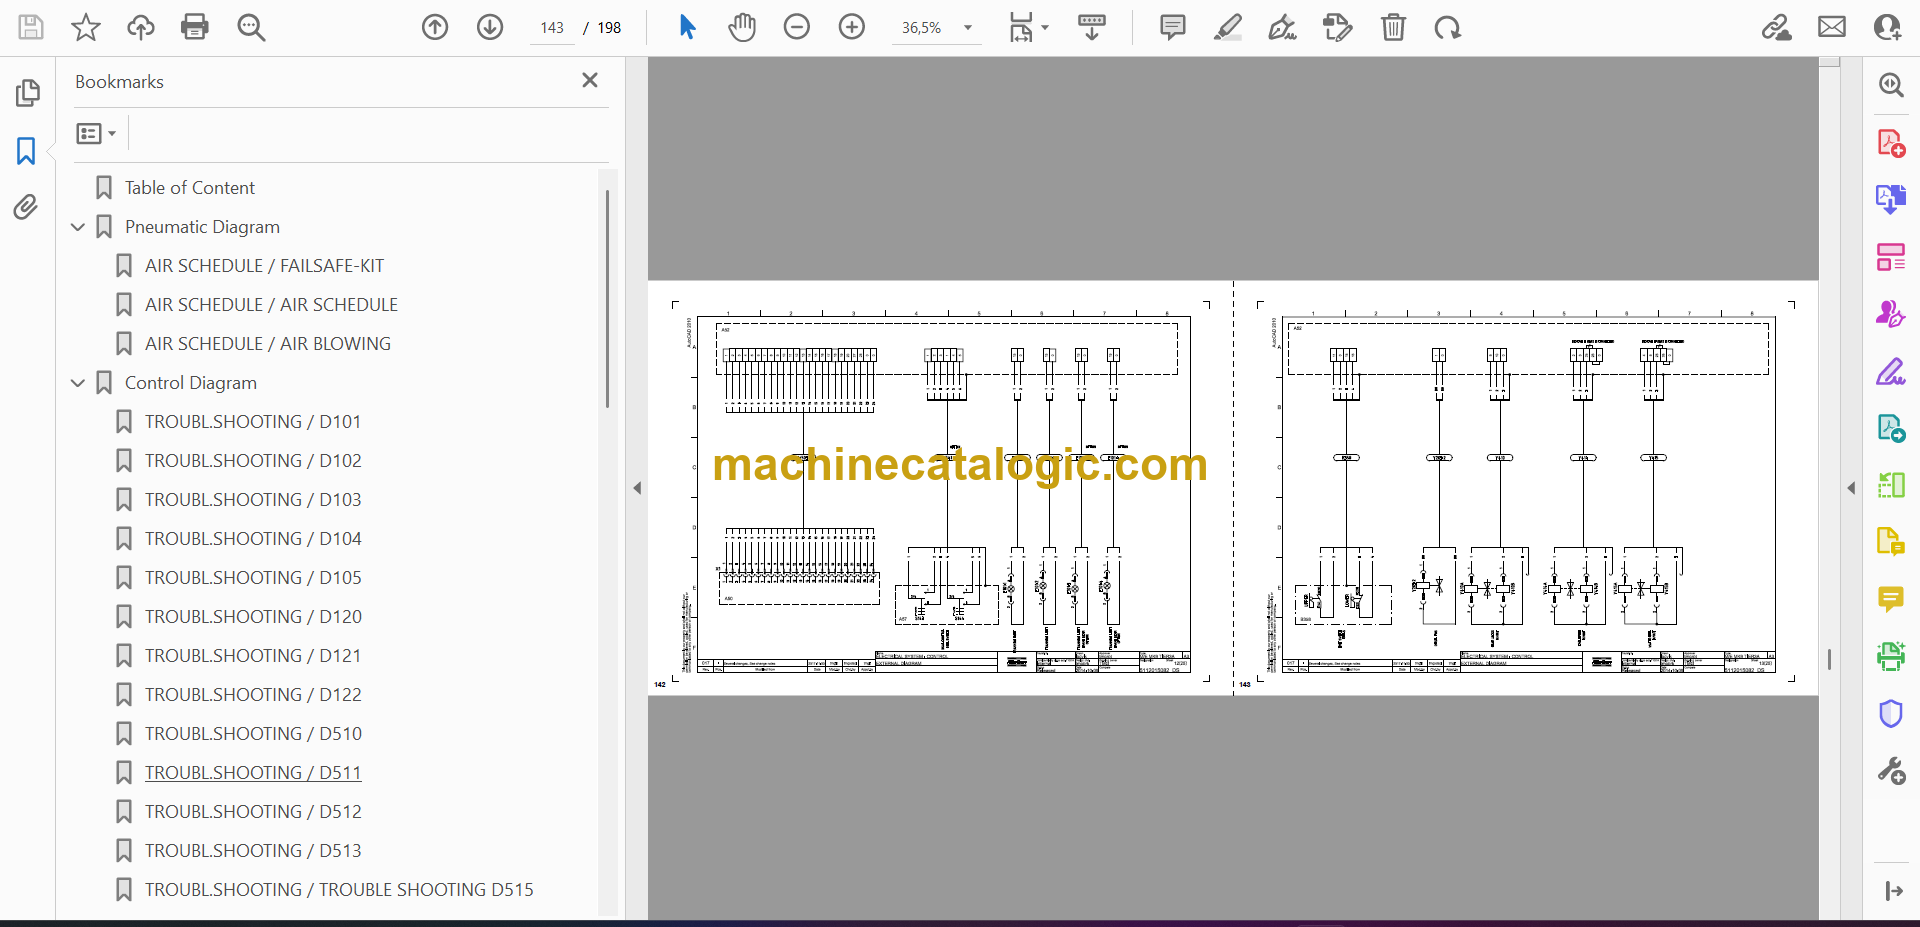Jump to TROUBL.SHOOTING / D120
The width and height of the screenshot is (1920, 927).
coord(253,617)
